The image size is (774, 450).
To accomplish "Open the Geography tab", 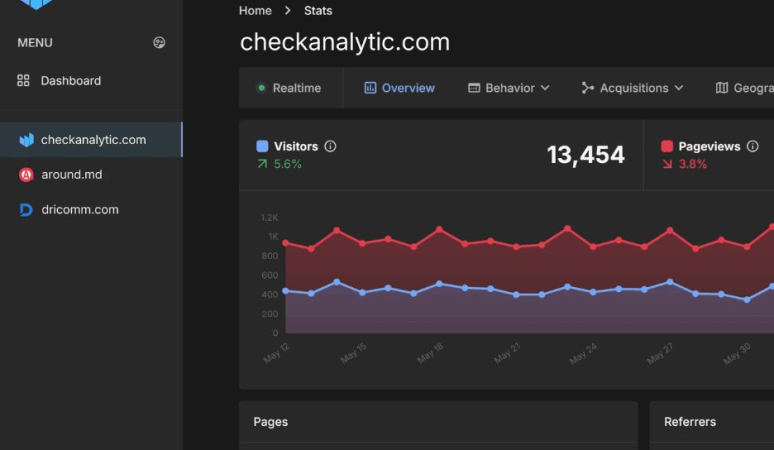I will pos(744,88).
